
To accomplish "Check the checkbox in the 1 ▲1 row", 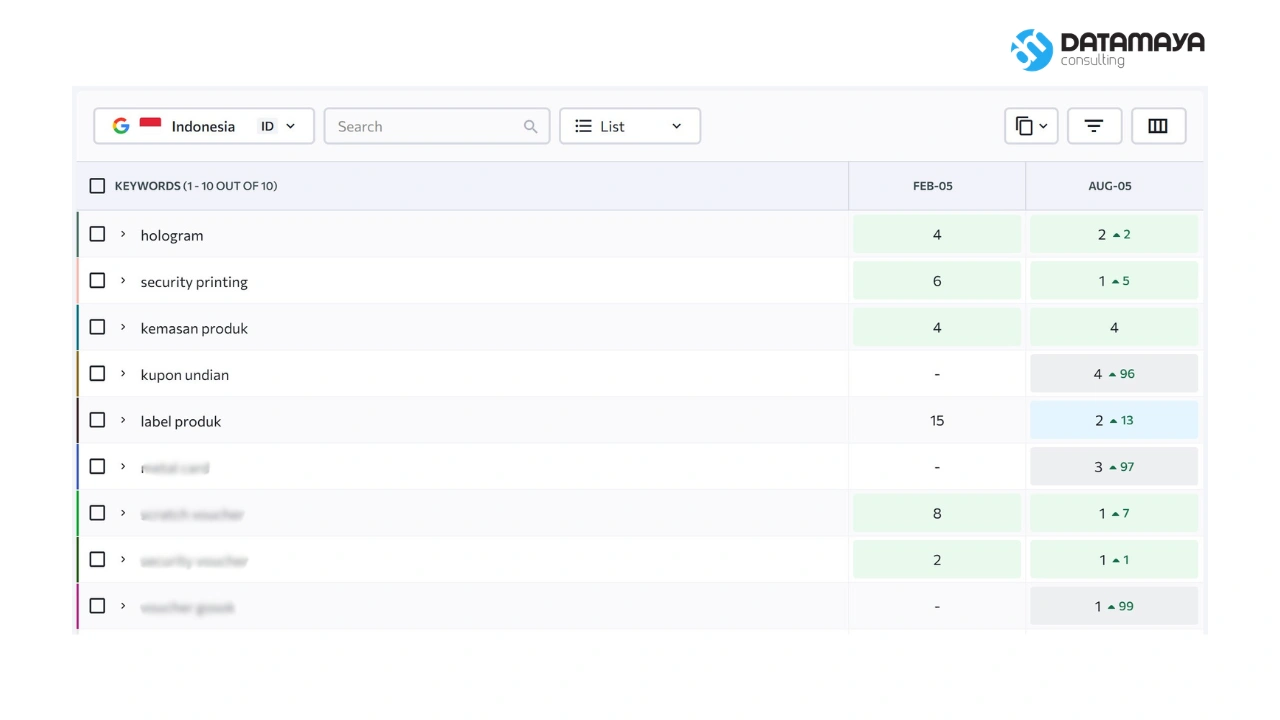I will click(x=97, y=559).
